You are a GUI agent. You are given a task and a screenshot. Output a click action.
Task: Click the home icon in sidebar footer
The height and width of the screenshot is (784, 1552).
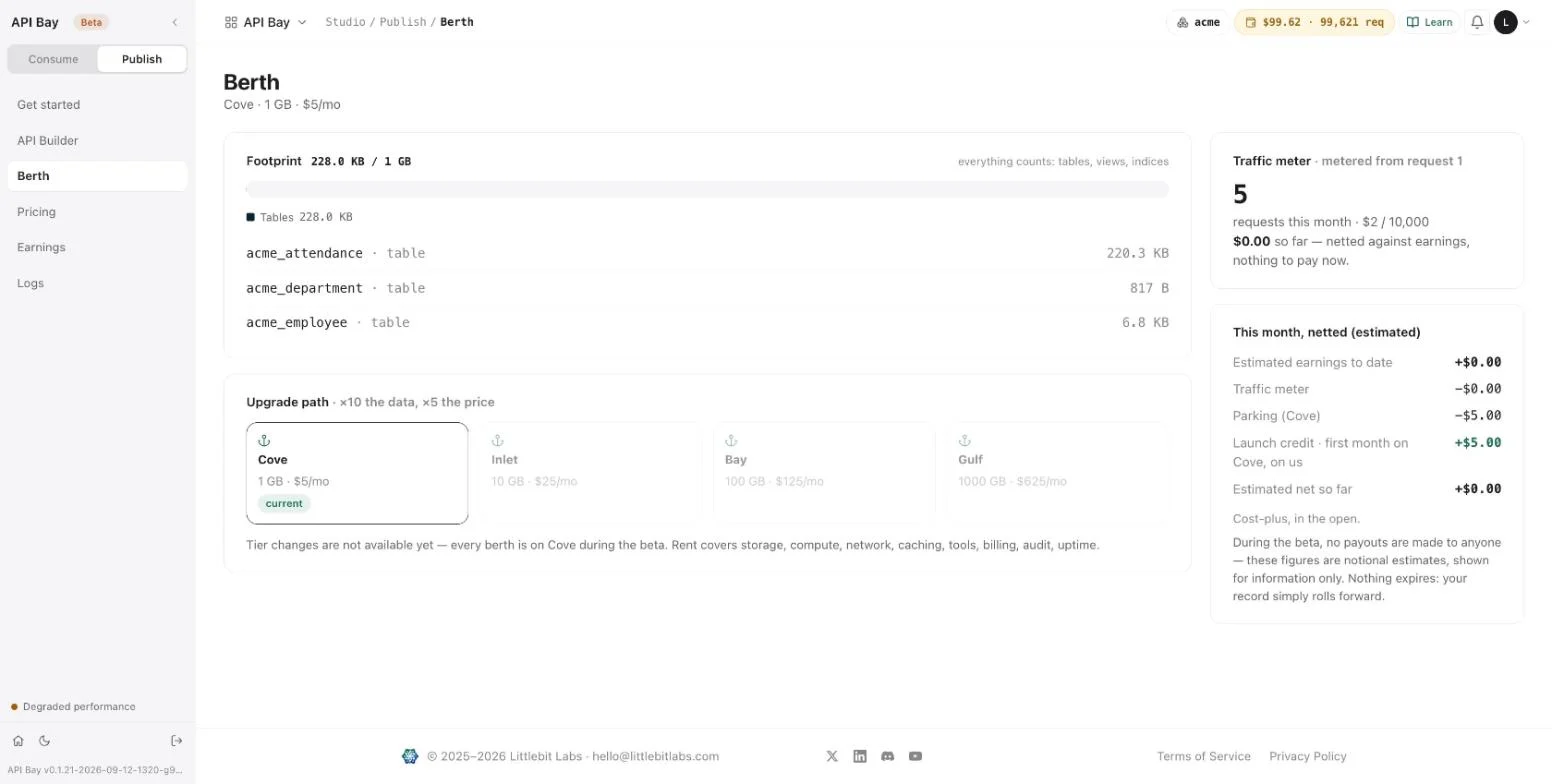(x=18, y=741)
